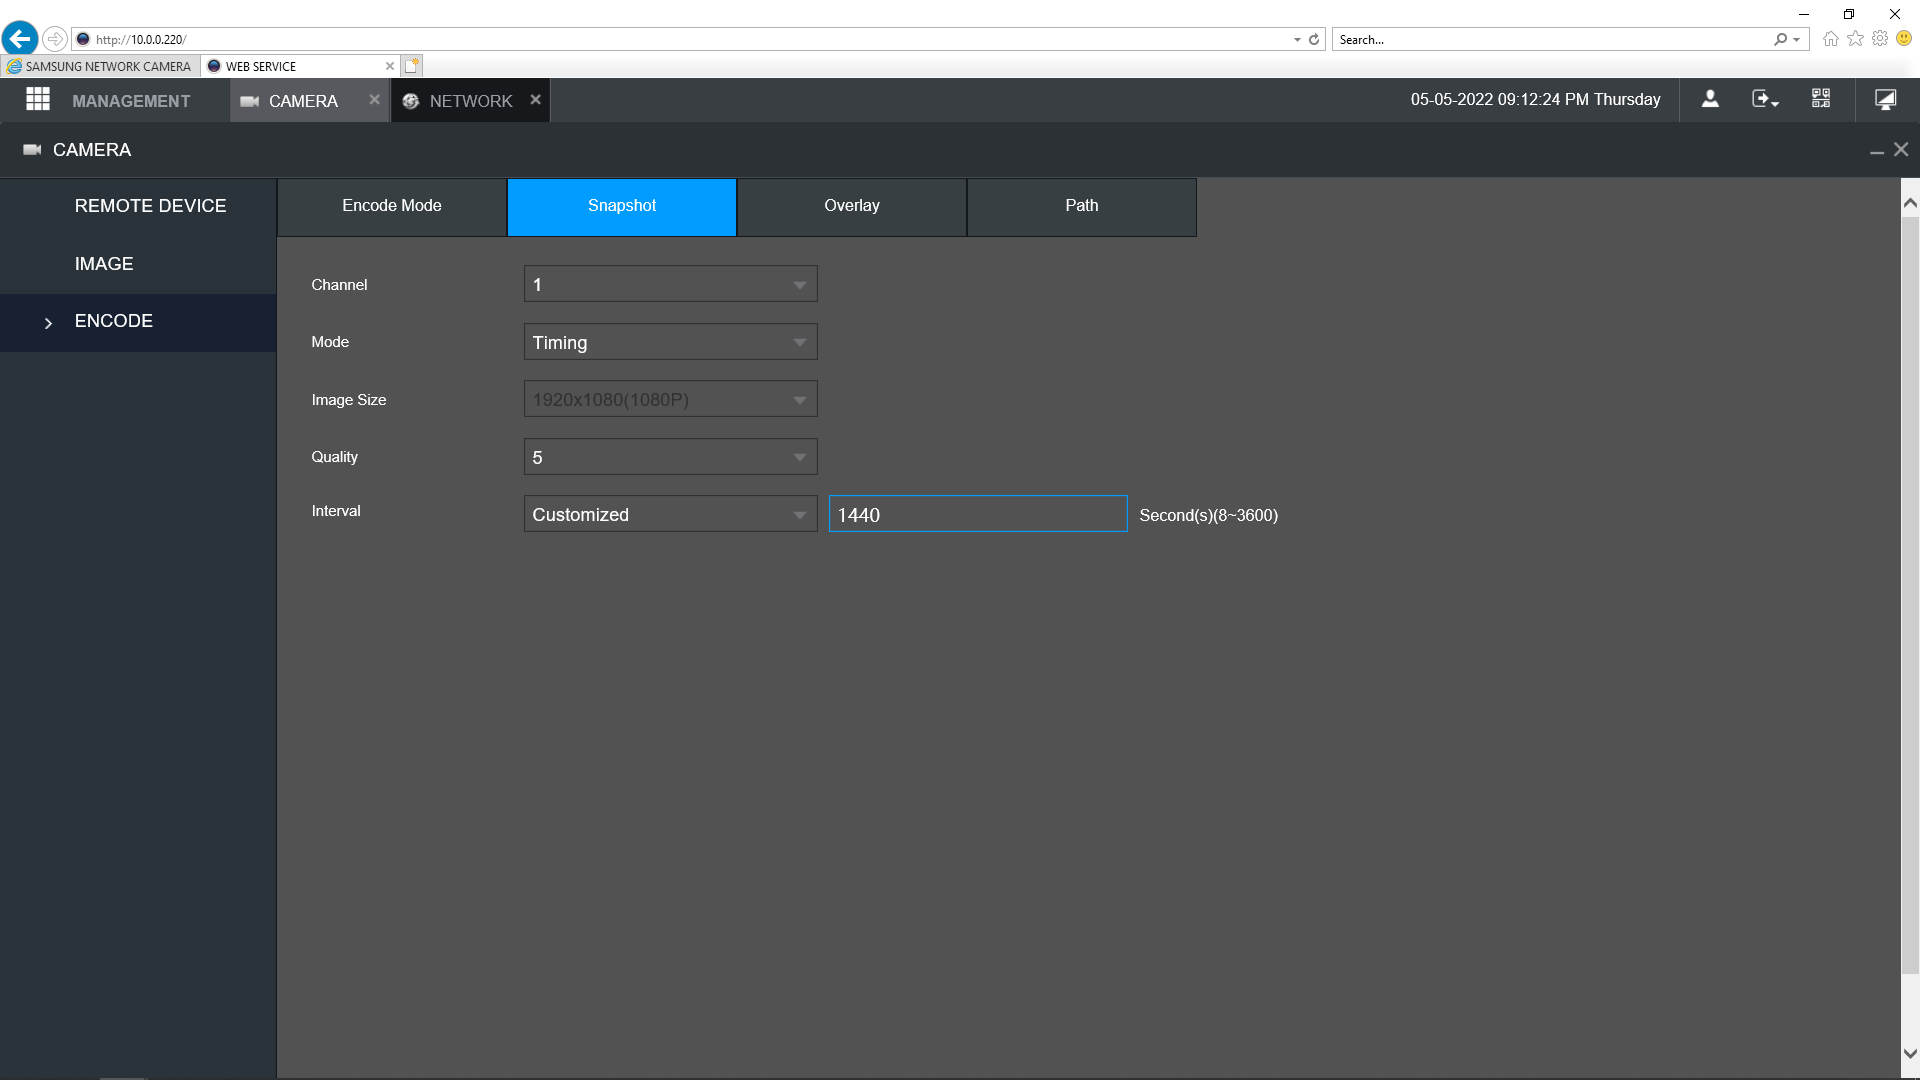Open browser tools gear icon

1880,39
